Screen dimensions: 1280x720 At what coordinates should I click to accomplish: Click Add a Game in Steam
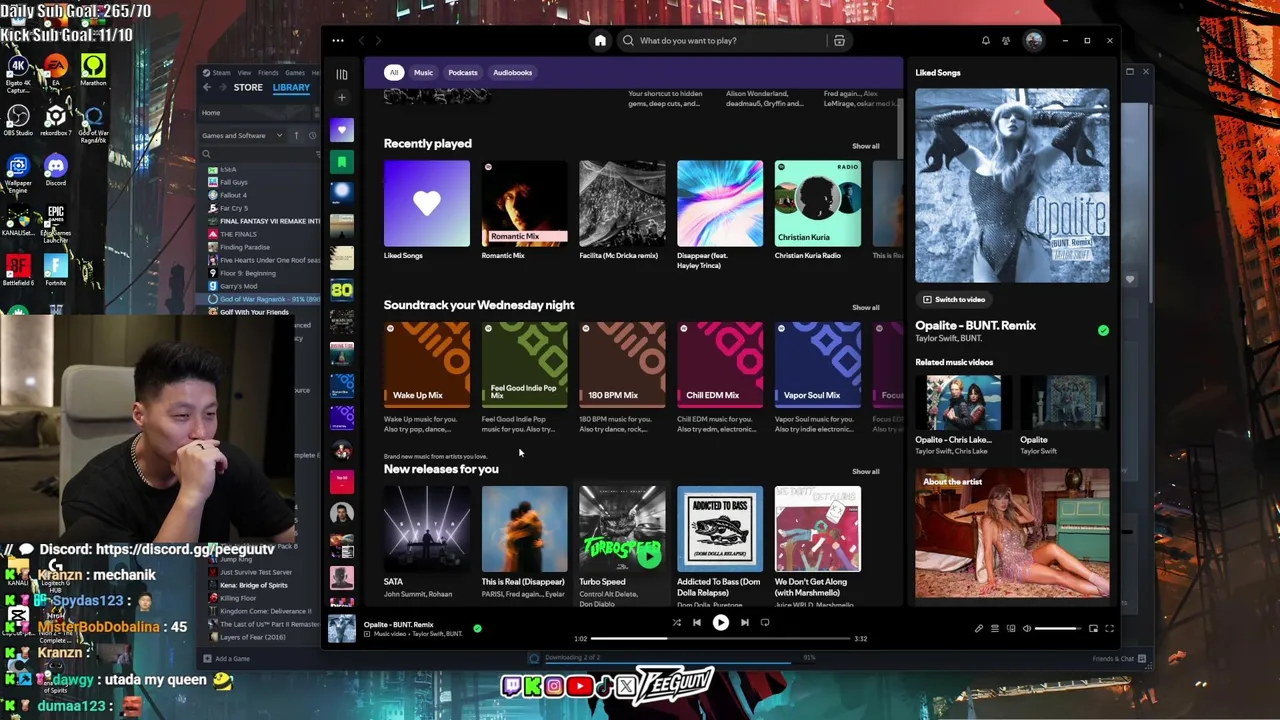pos(227,658)
